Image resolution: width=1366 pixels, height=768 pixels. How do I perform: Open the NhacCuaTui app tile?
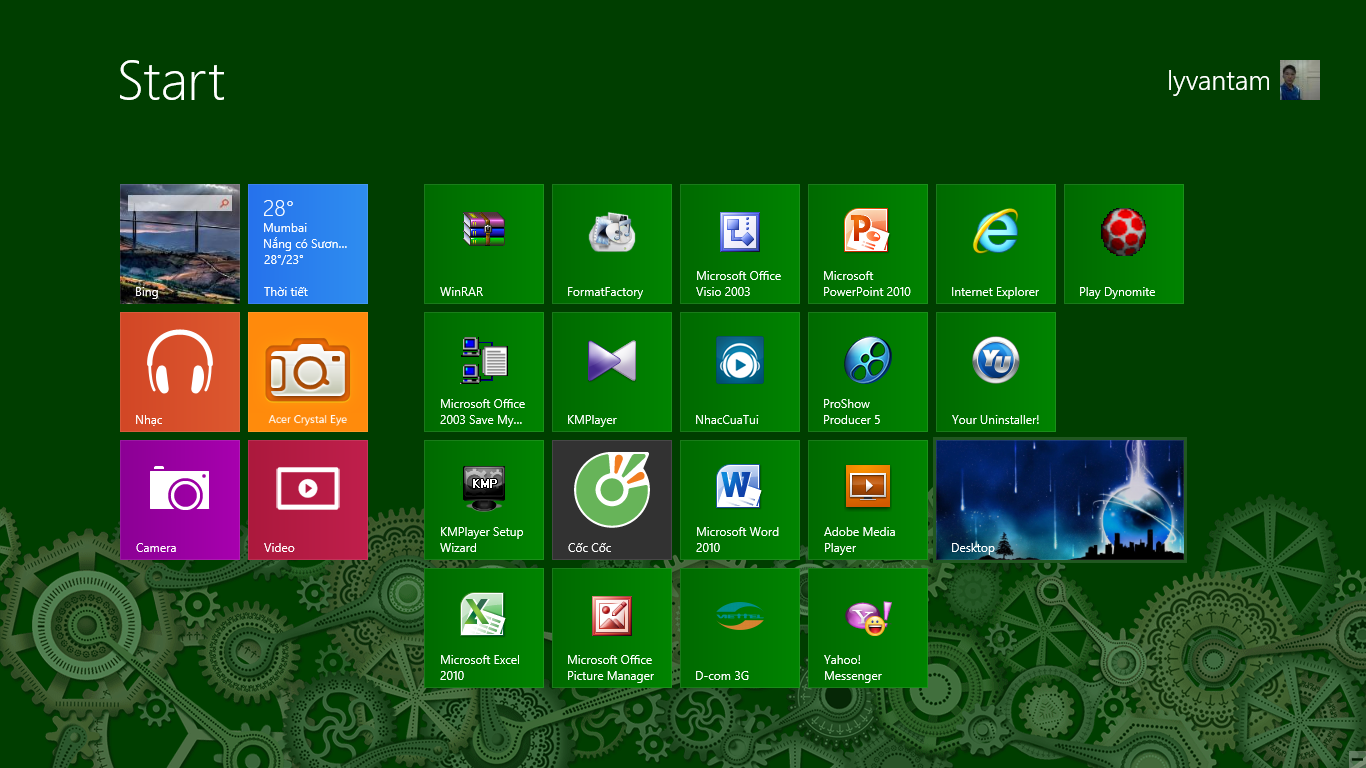click(x=740, y=372)
